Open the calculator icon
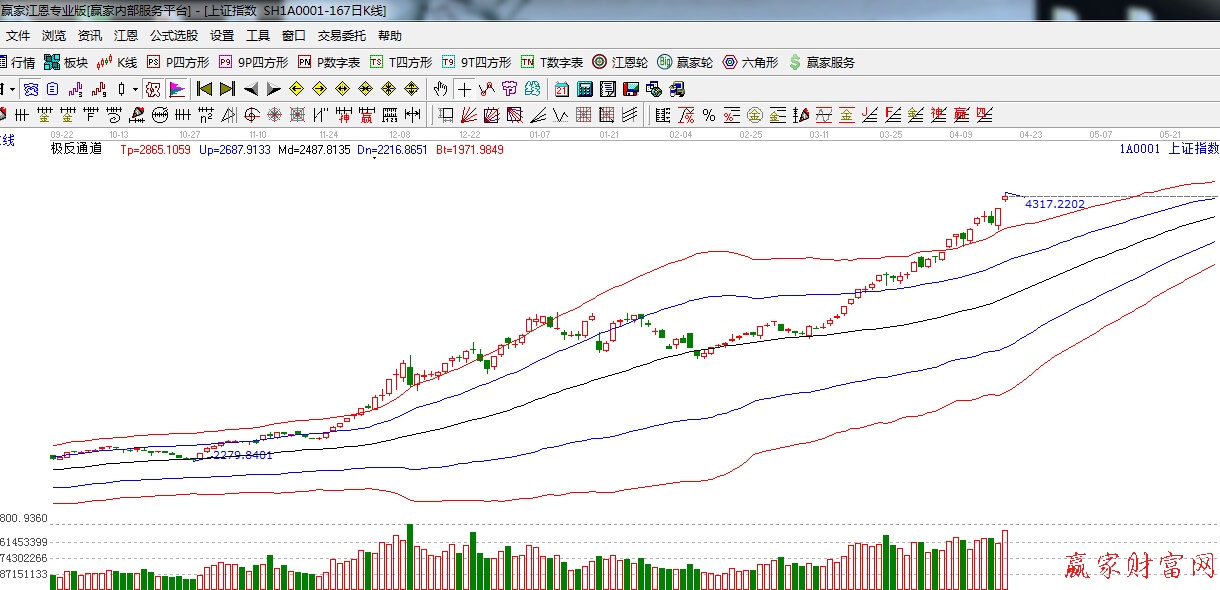The image size is (1220, 590). [585, 89]
